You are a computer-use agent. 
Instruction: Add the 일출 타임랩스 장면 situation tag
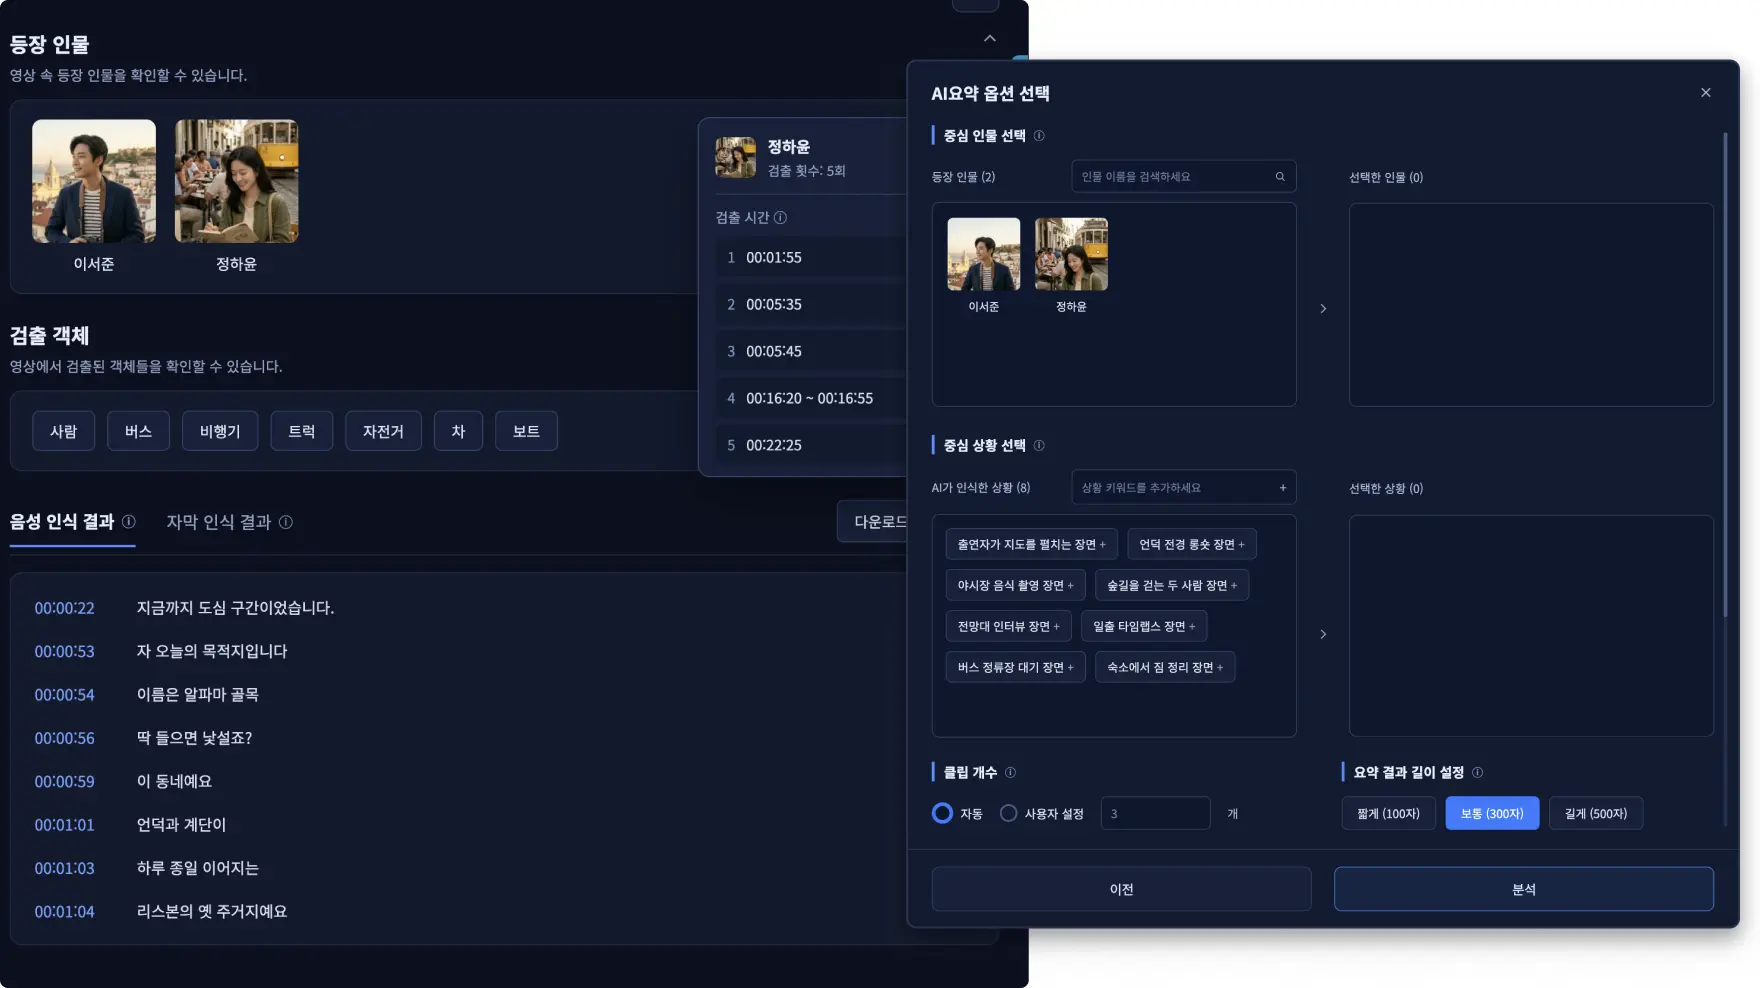(x=1144, y=627)
